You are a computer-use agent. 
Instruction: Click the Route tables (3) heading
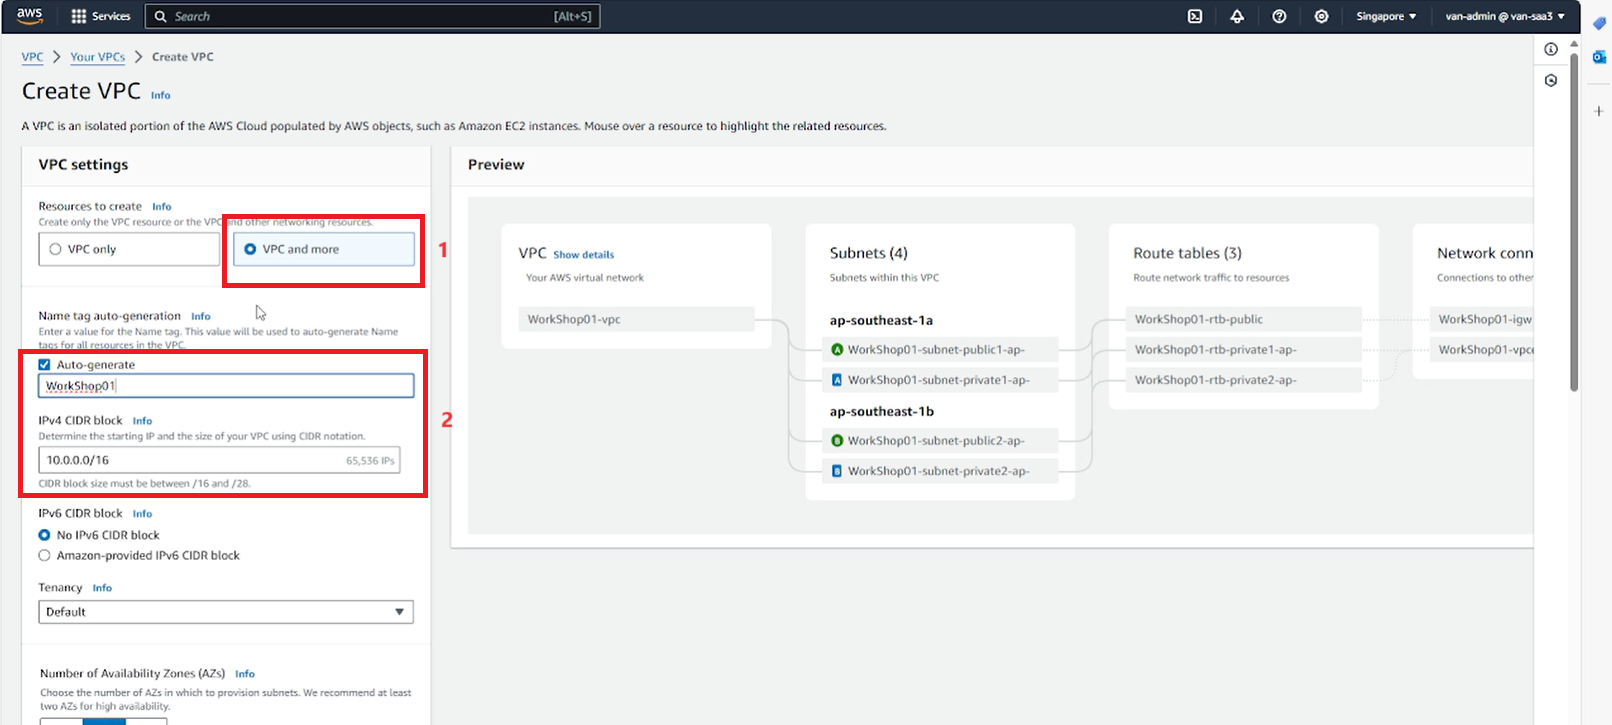pyautogui.click(x=1187, y=253)
